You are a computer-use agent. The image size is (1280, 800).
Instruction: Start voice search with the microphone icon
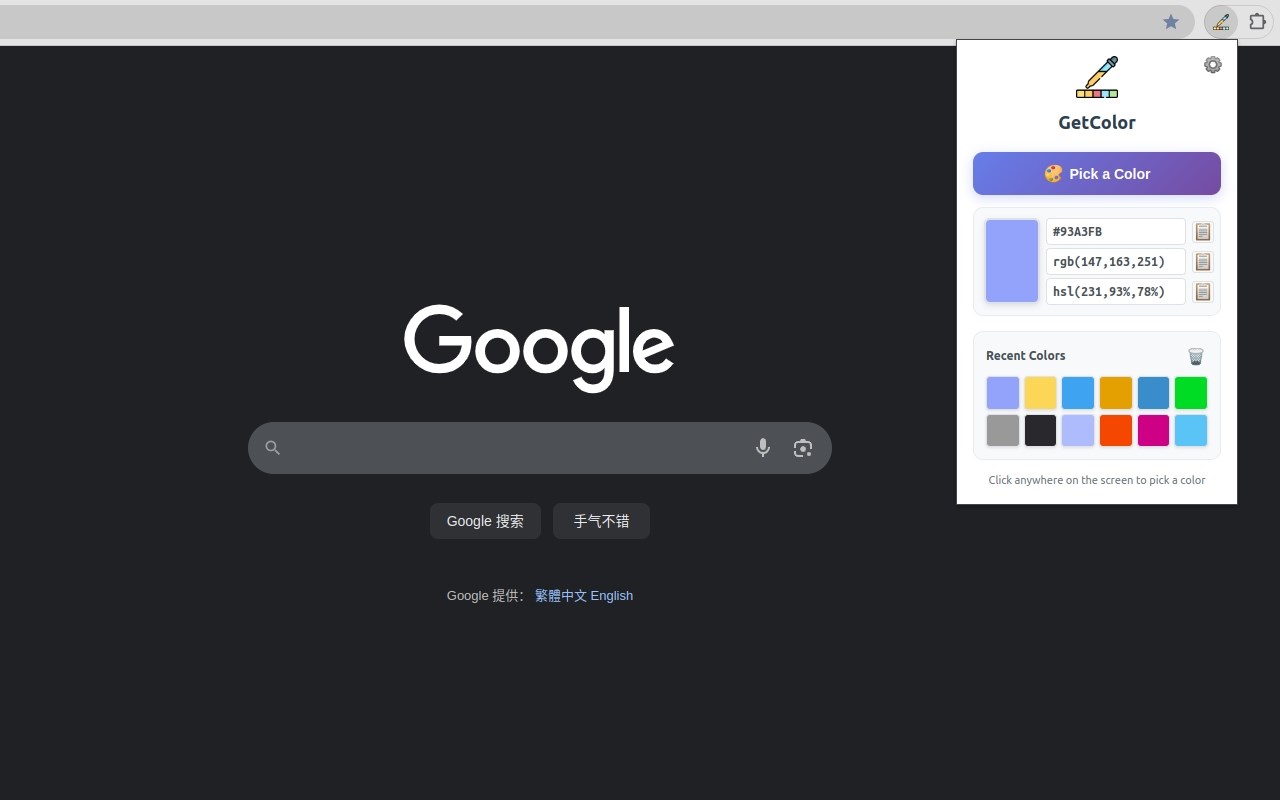(763, 448)
